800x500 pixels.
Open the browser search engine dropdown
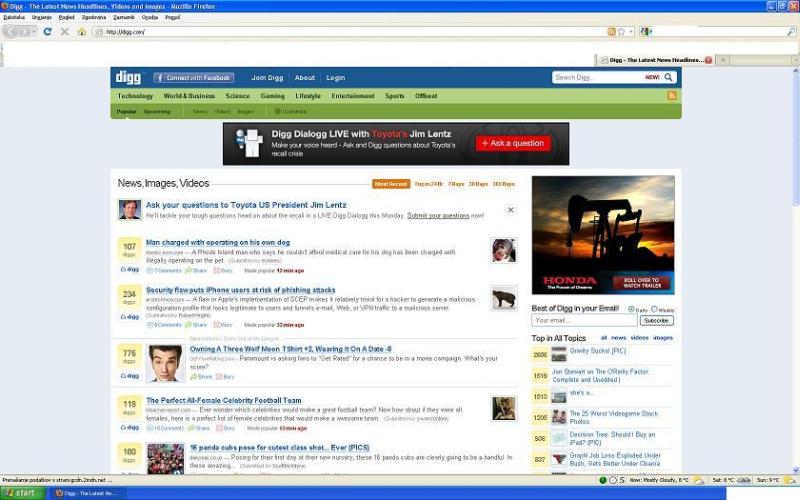(x=646, y=32)
